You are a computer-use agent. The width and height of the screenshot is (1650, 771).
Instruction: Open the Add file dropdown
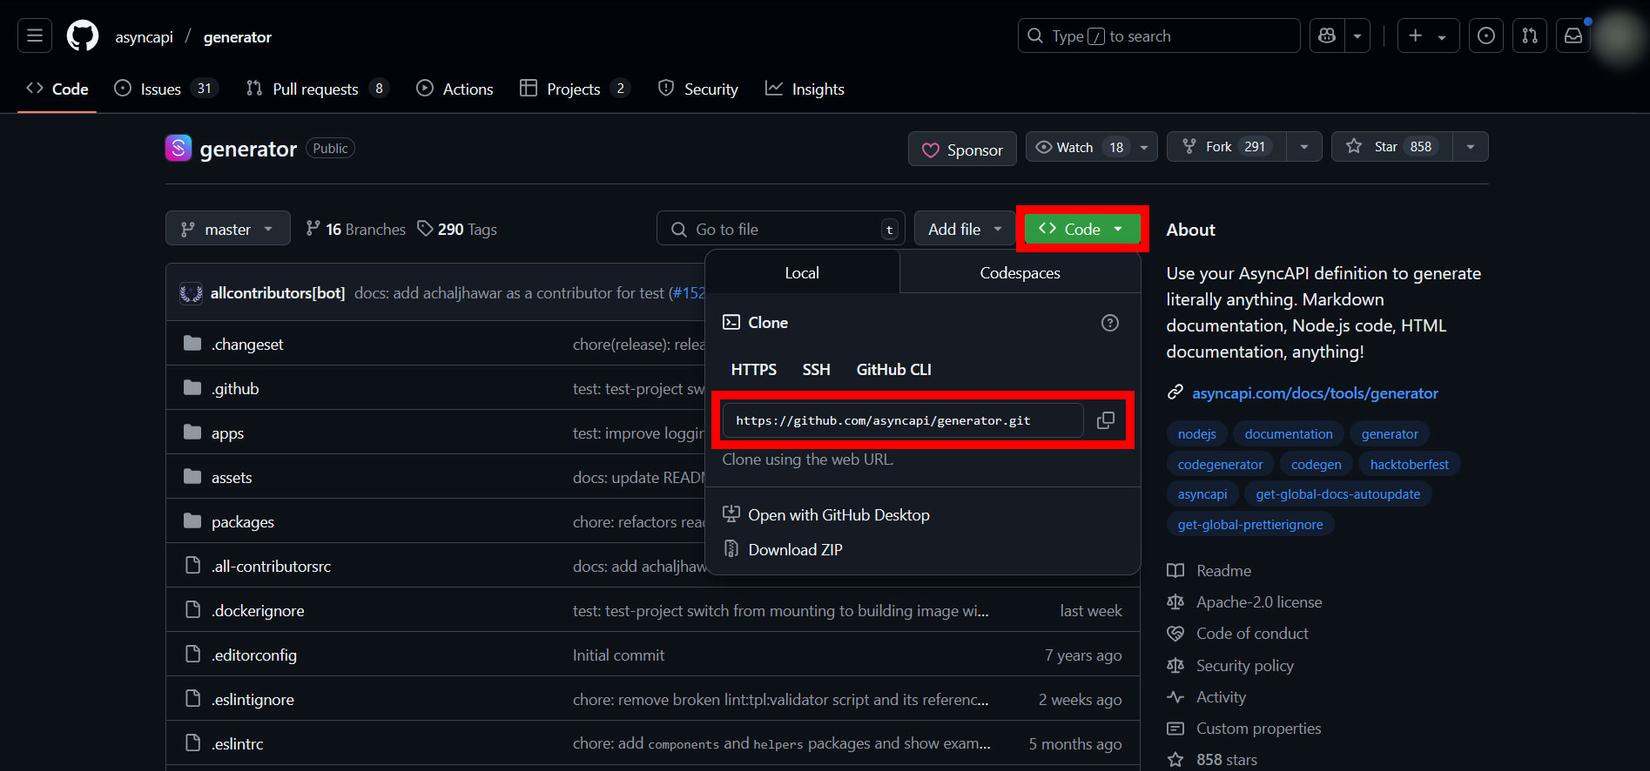965,229
